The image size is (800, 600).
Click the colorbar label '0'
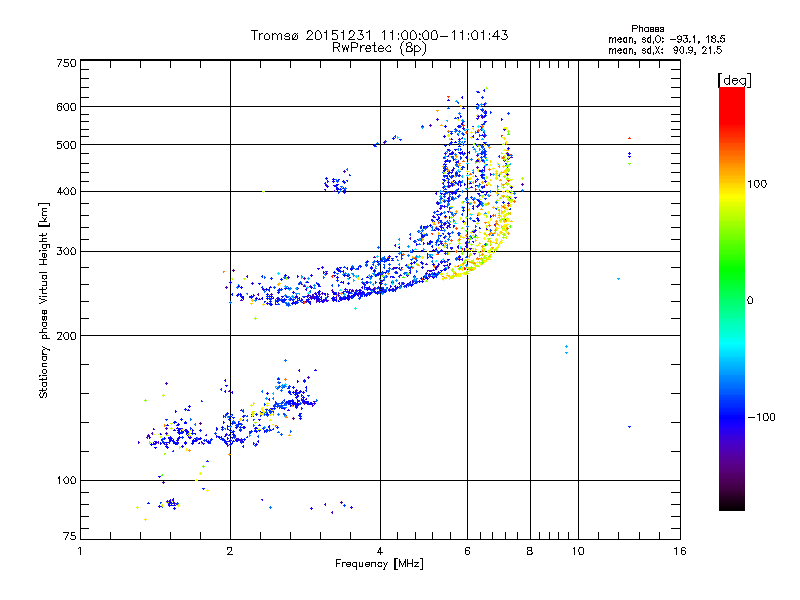coord(750,301)
